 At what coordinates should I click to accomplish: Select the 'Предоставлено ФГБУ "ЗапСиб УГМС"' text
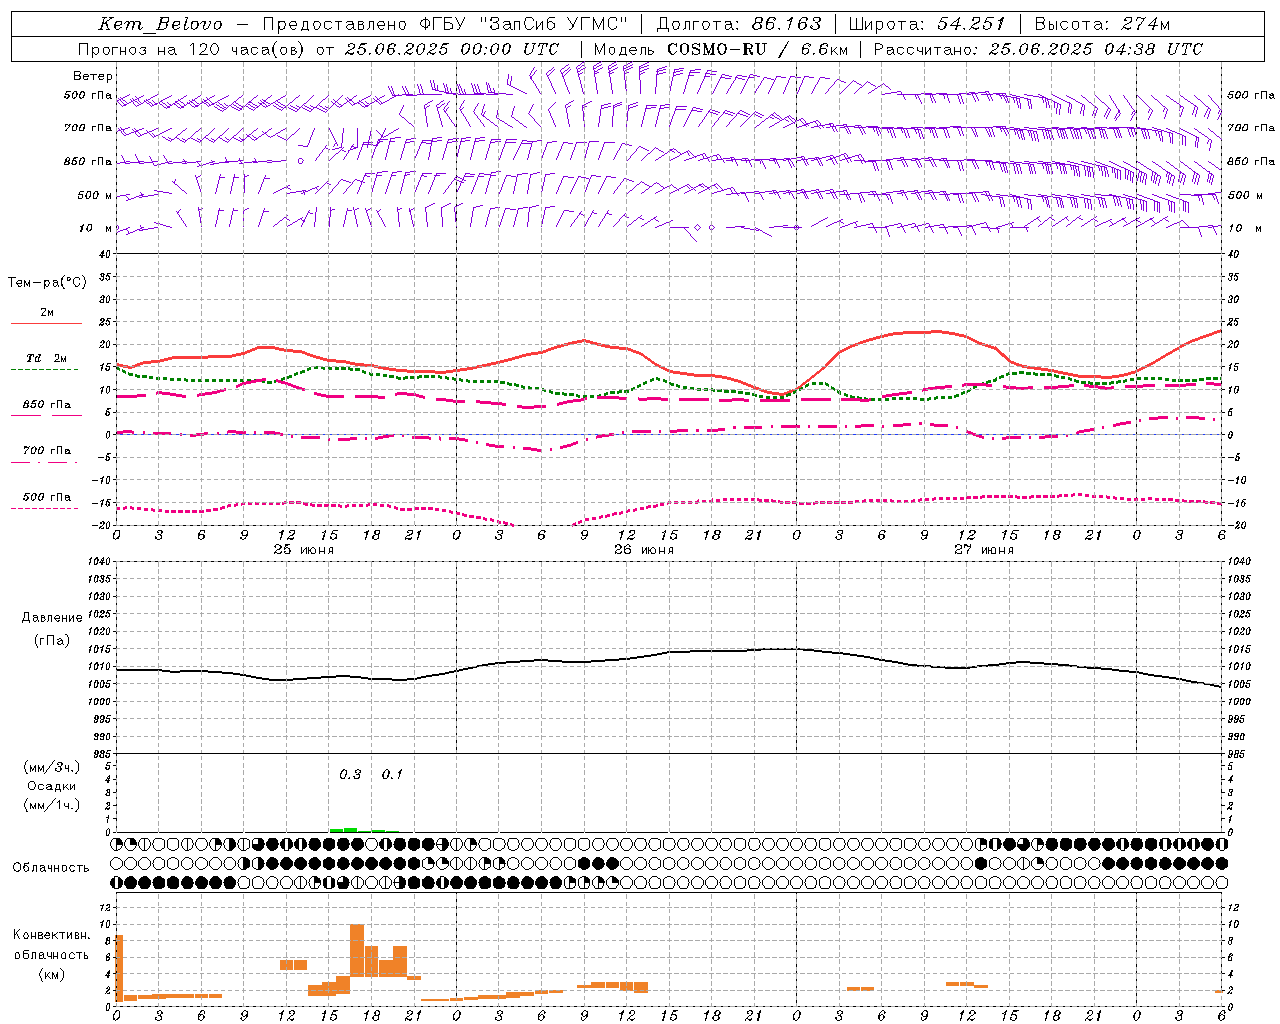tap(445, 24)
